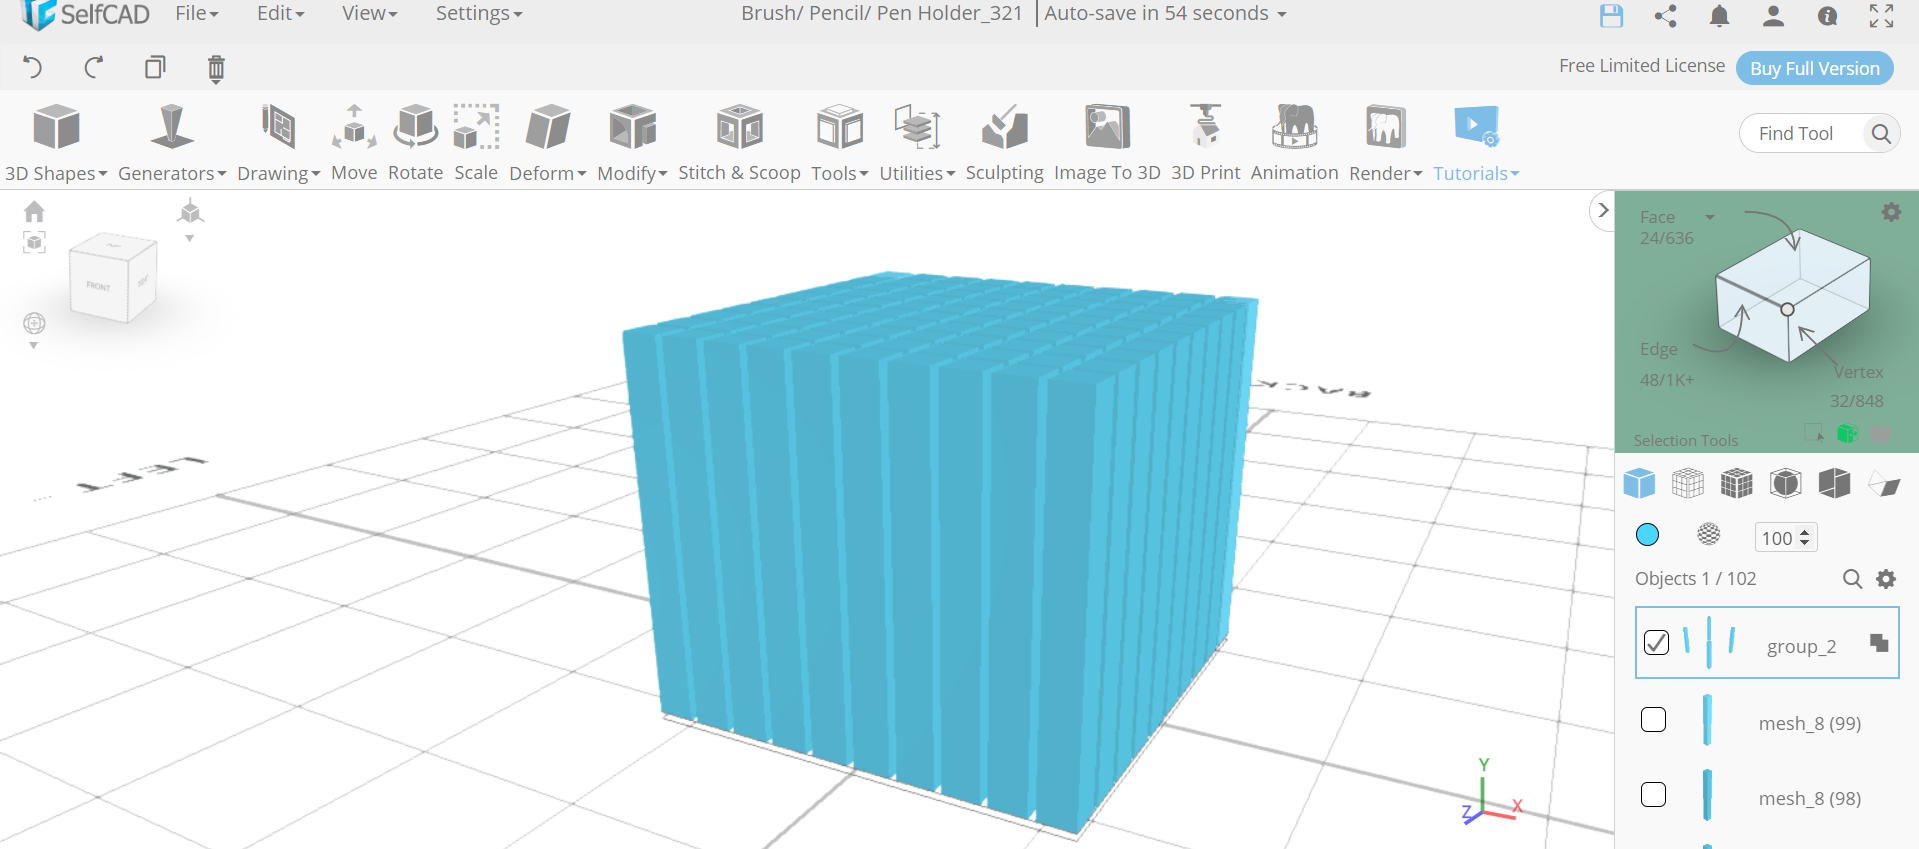Viewport: 1919px width, 849px height.
Task: Toggle fullscreen mode icon
Action: [1881, 15]
